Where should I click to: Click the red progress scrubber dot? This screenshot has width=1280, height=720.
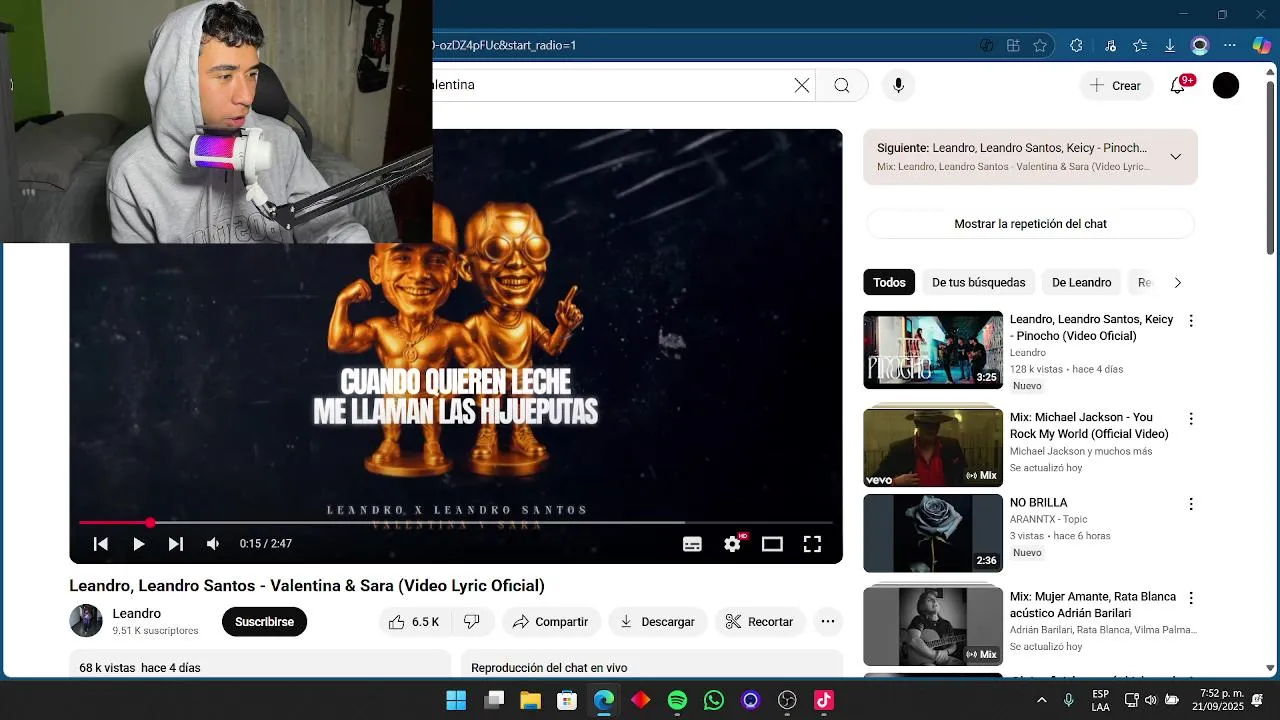[150, 522]
